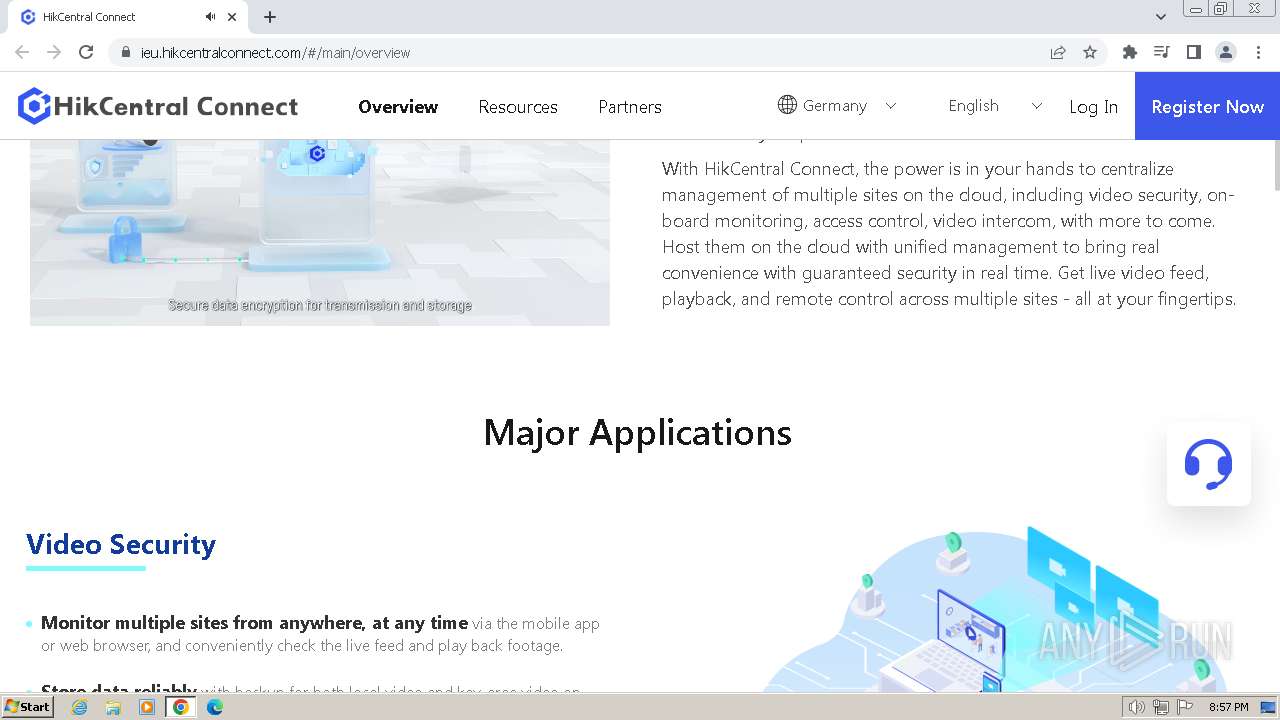This screenshot has width=1280, height=720.
Task: Mute tab via speaker icon on tab
Action: 210,17
